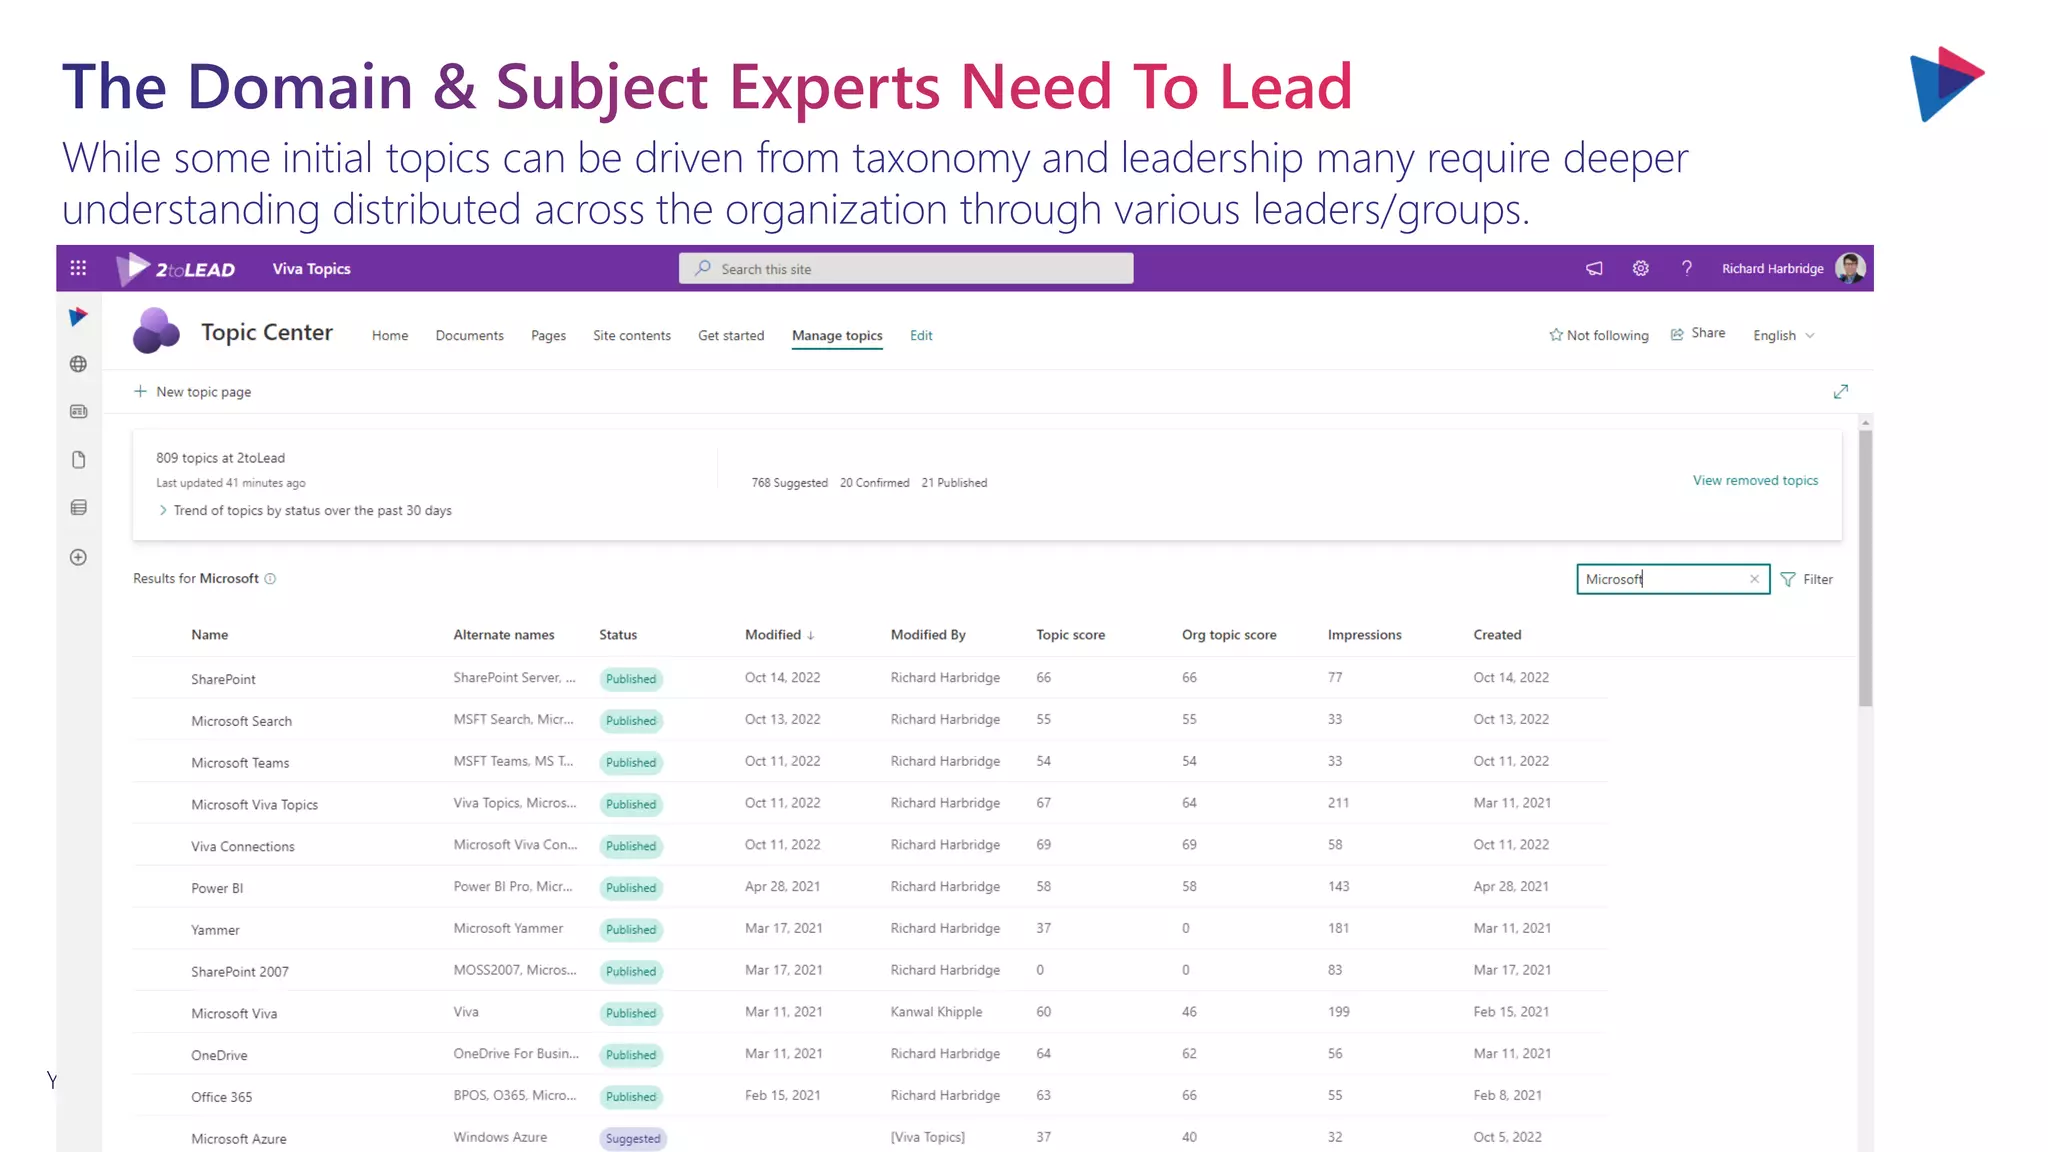Open Richard Harbridge profile picture
The height and width of the screenshot is (1152, 2048).
coord(1850,268)
